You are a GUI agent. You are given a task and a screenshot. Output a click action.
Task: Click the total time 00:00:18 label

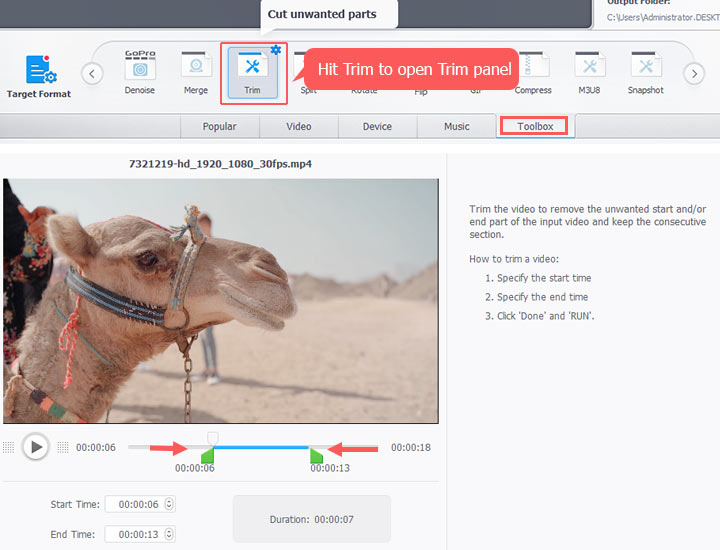411,447
